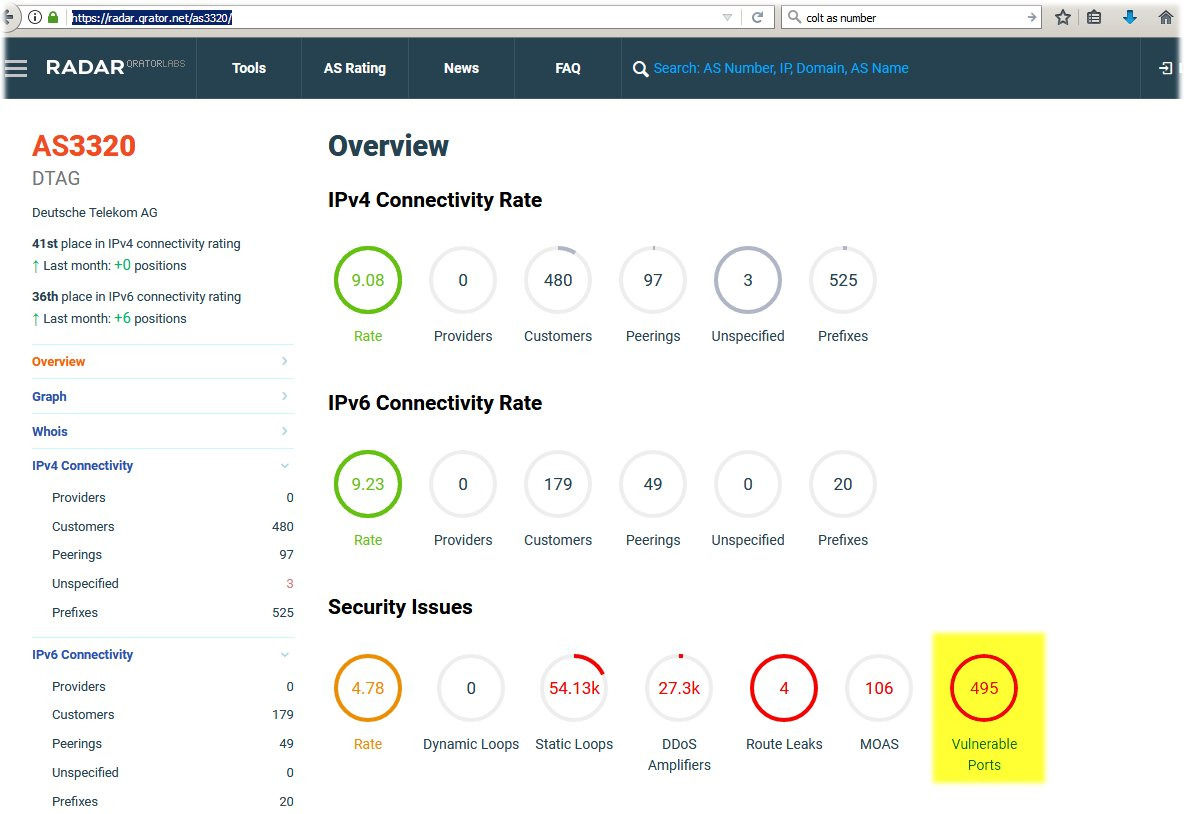Image resolution: width=1184 pixels, height=814 pixels.
Task: Click the 480 Customers circle in IPv4 overview
Action: tap(558, 280)
